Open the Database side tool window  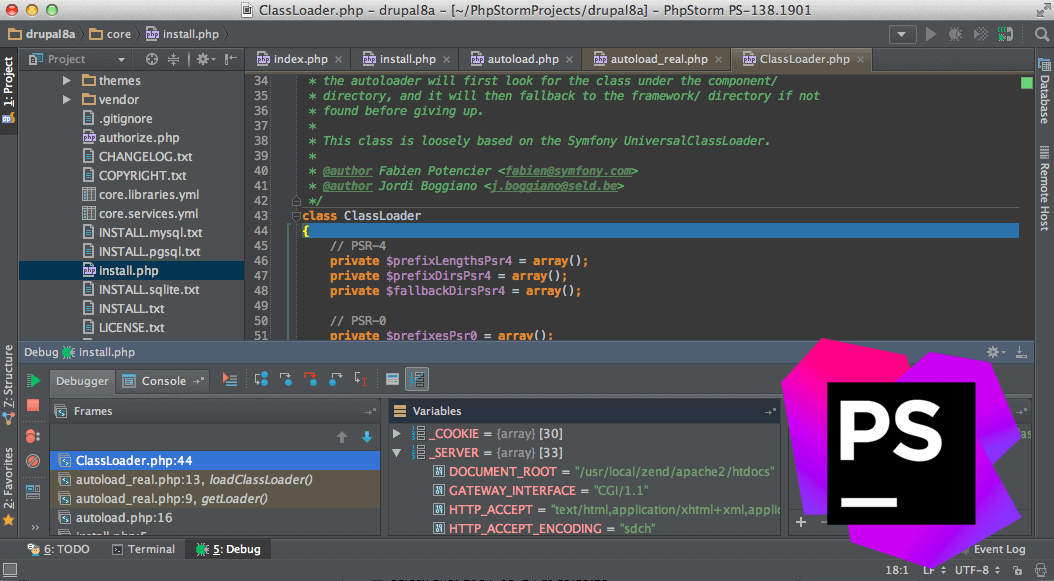point(1045,91)
